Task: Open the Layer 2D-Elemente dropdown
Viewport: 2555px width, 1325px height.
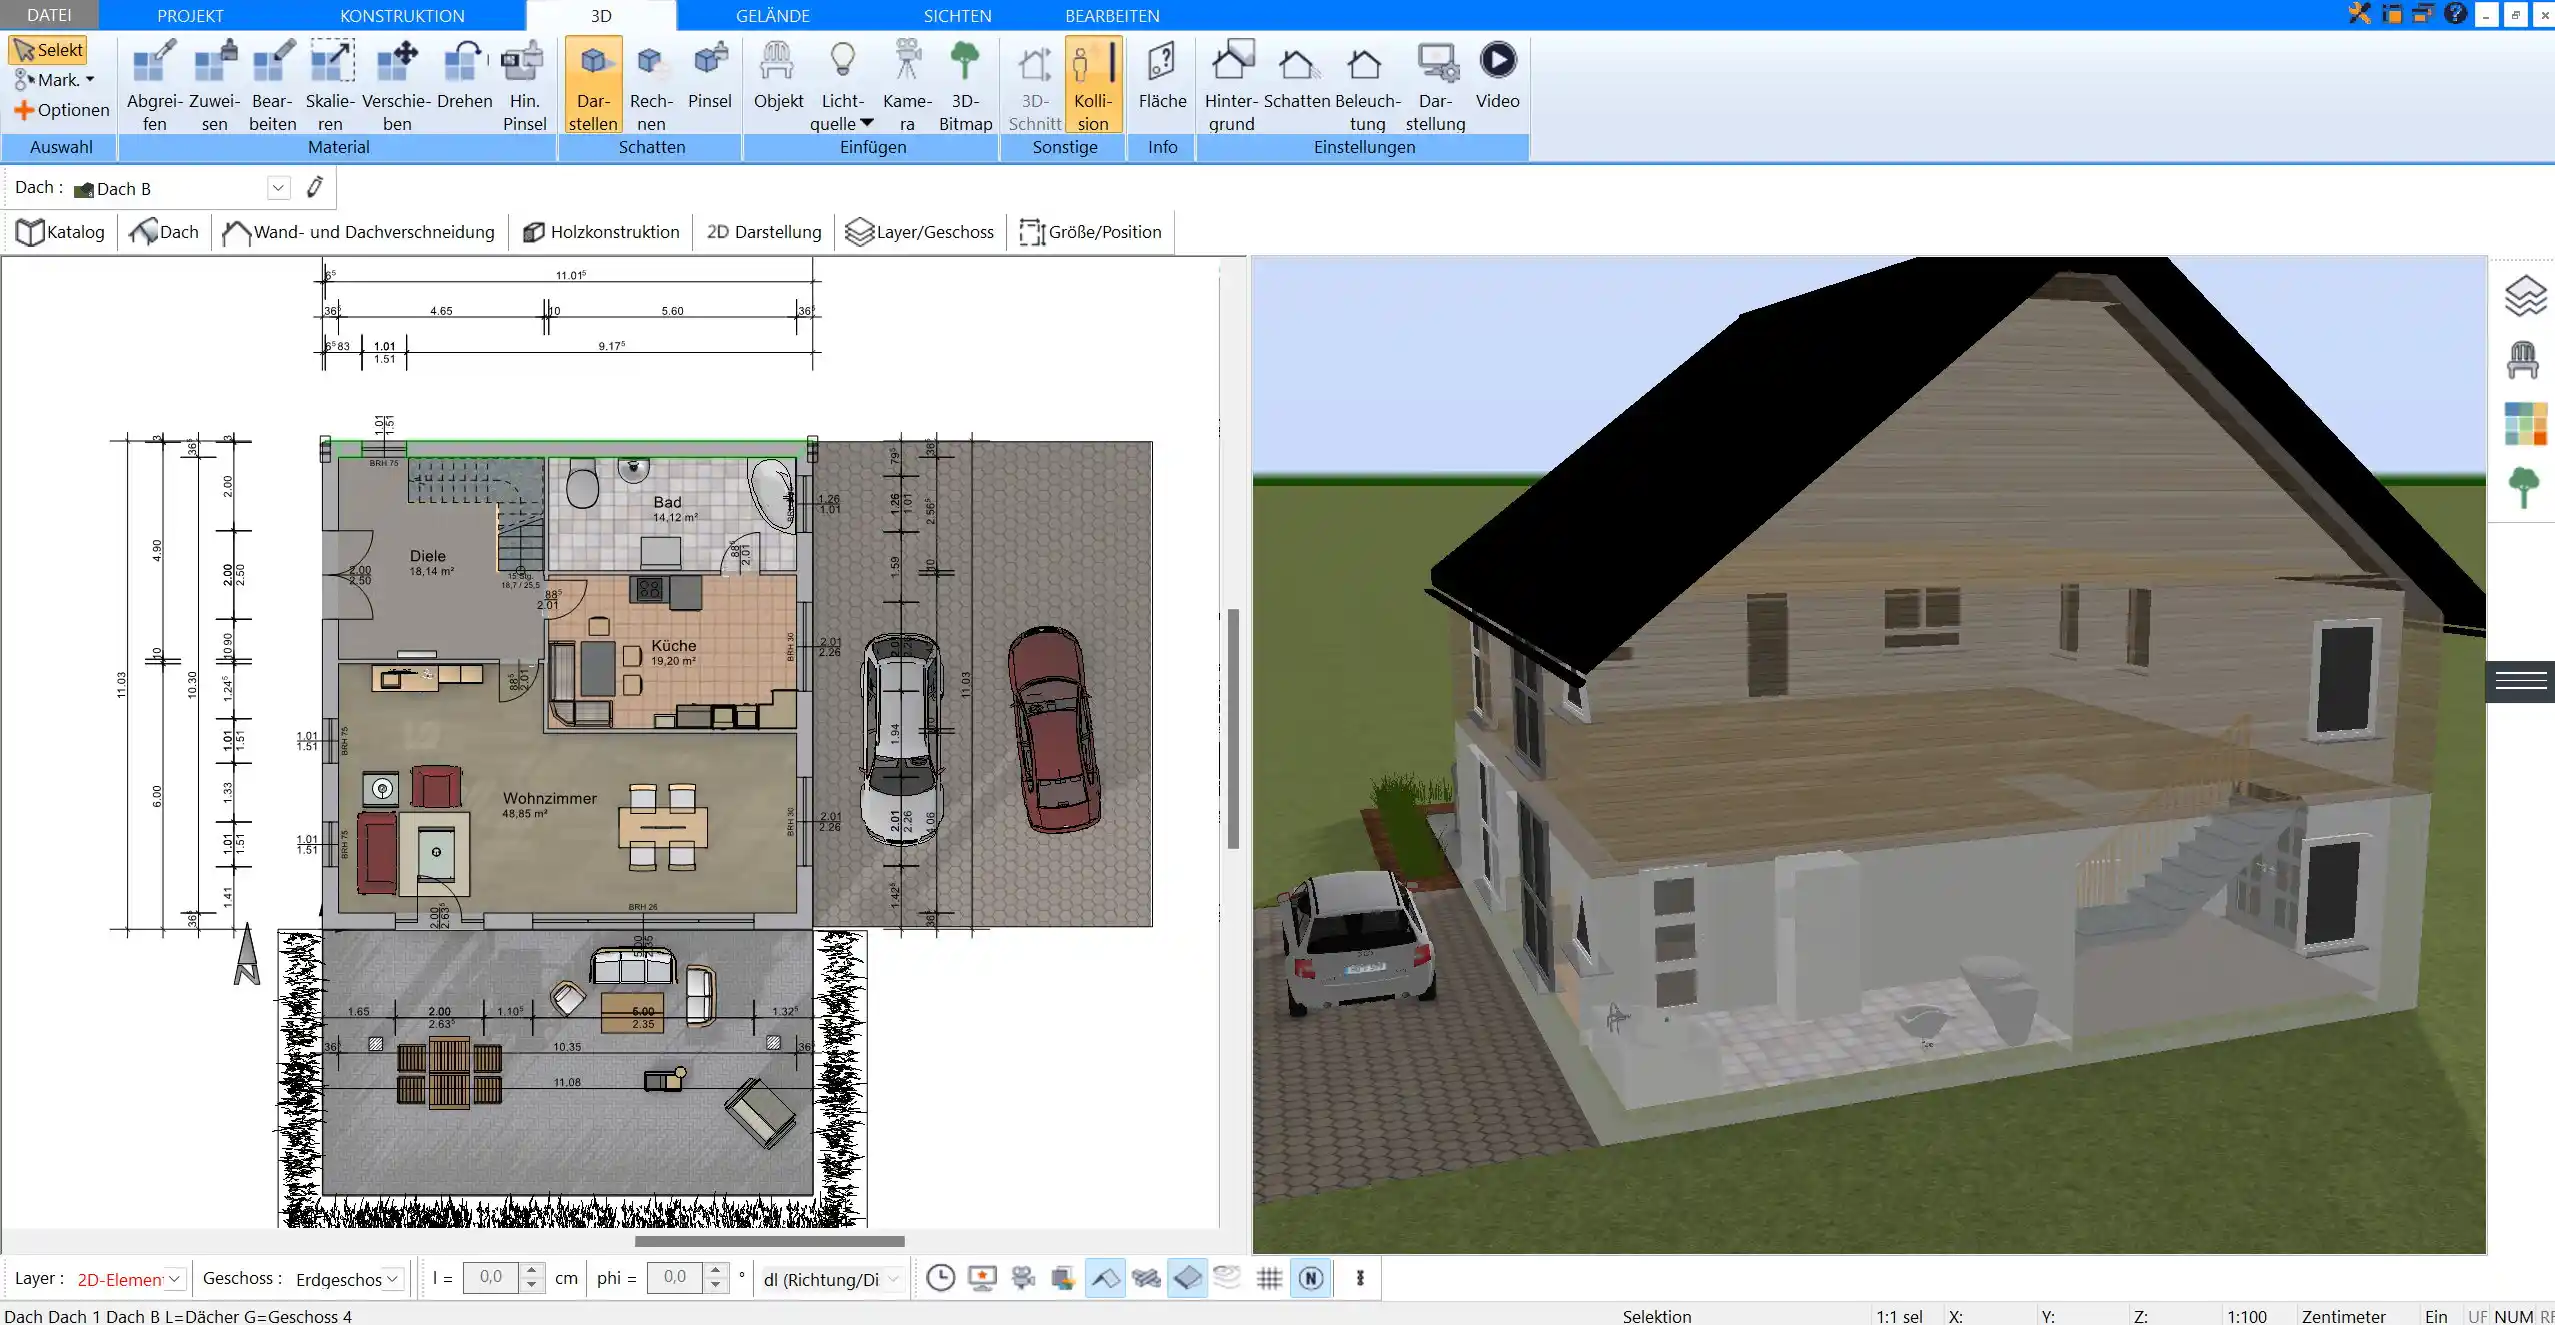Action: (175, 1279)
